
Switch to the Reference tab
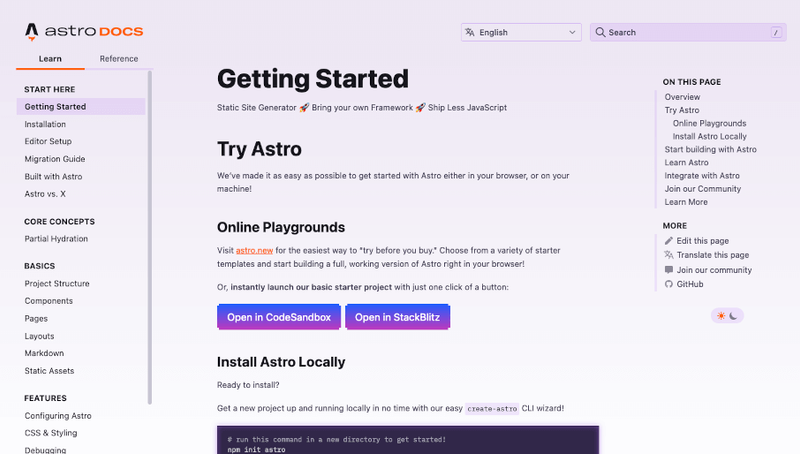[x=119, y=59]
